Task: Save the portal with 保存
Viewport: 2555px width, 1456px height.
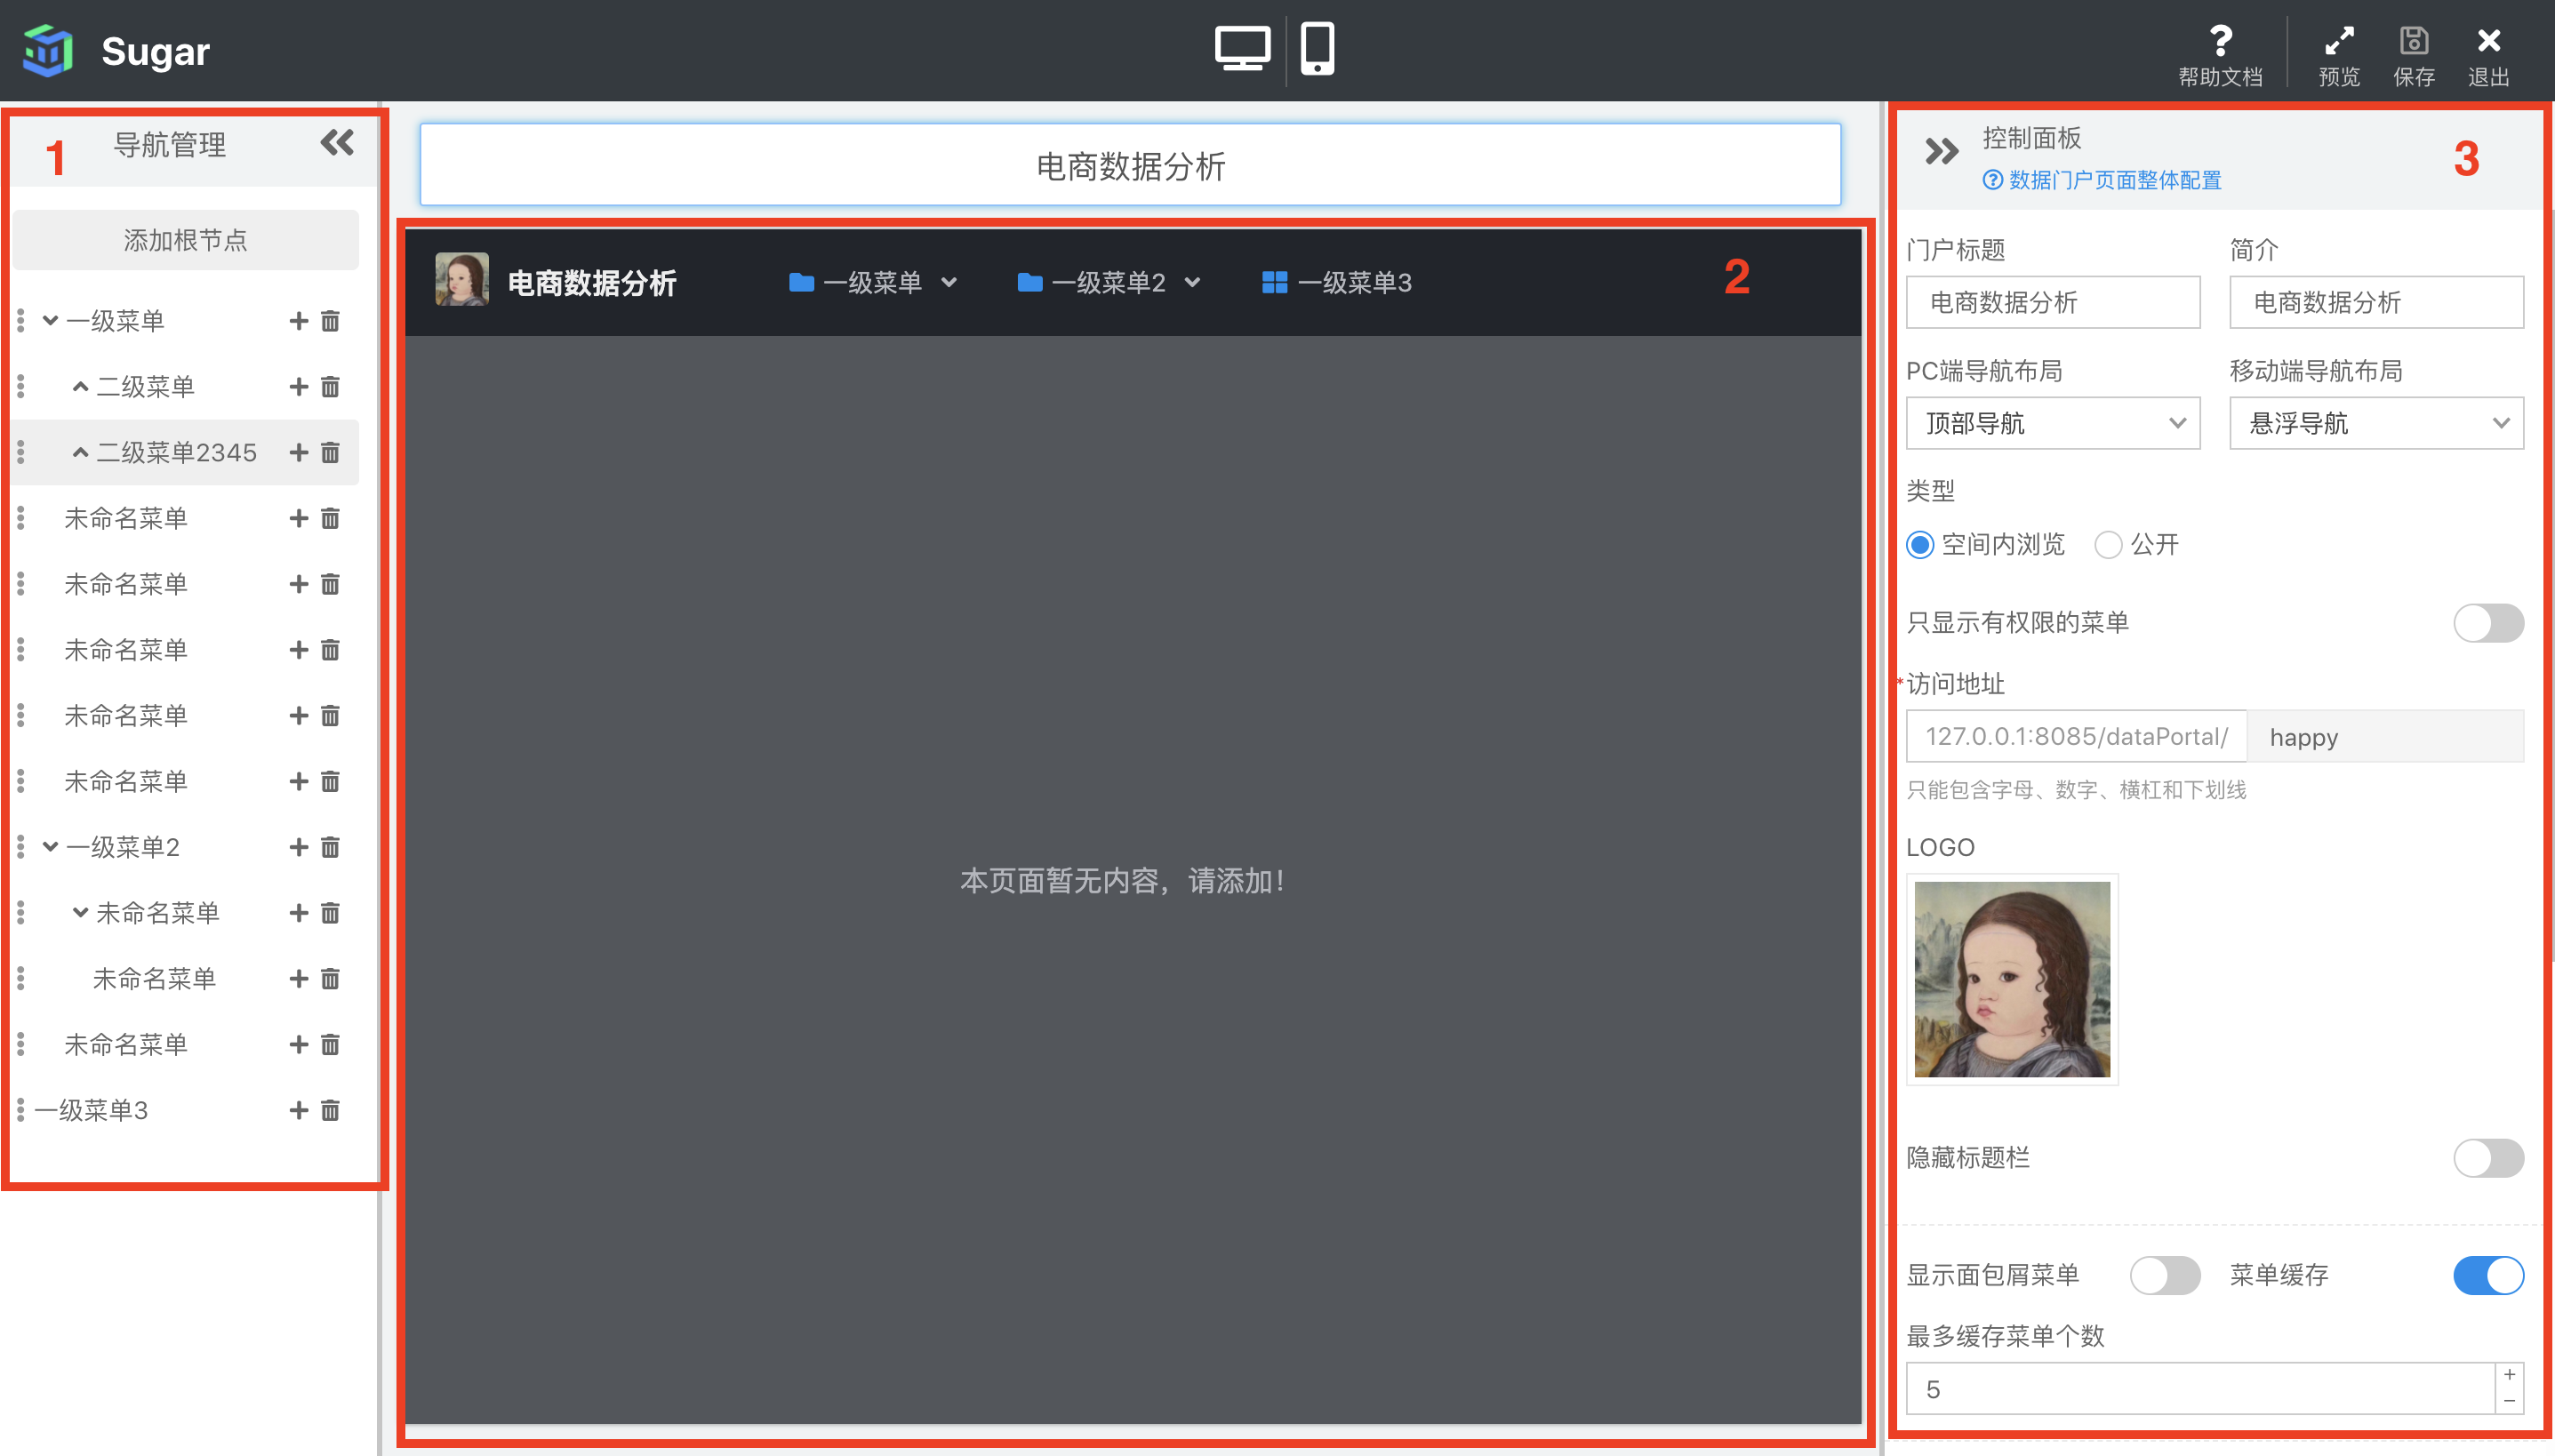Action: [x=2414, y=55]
